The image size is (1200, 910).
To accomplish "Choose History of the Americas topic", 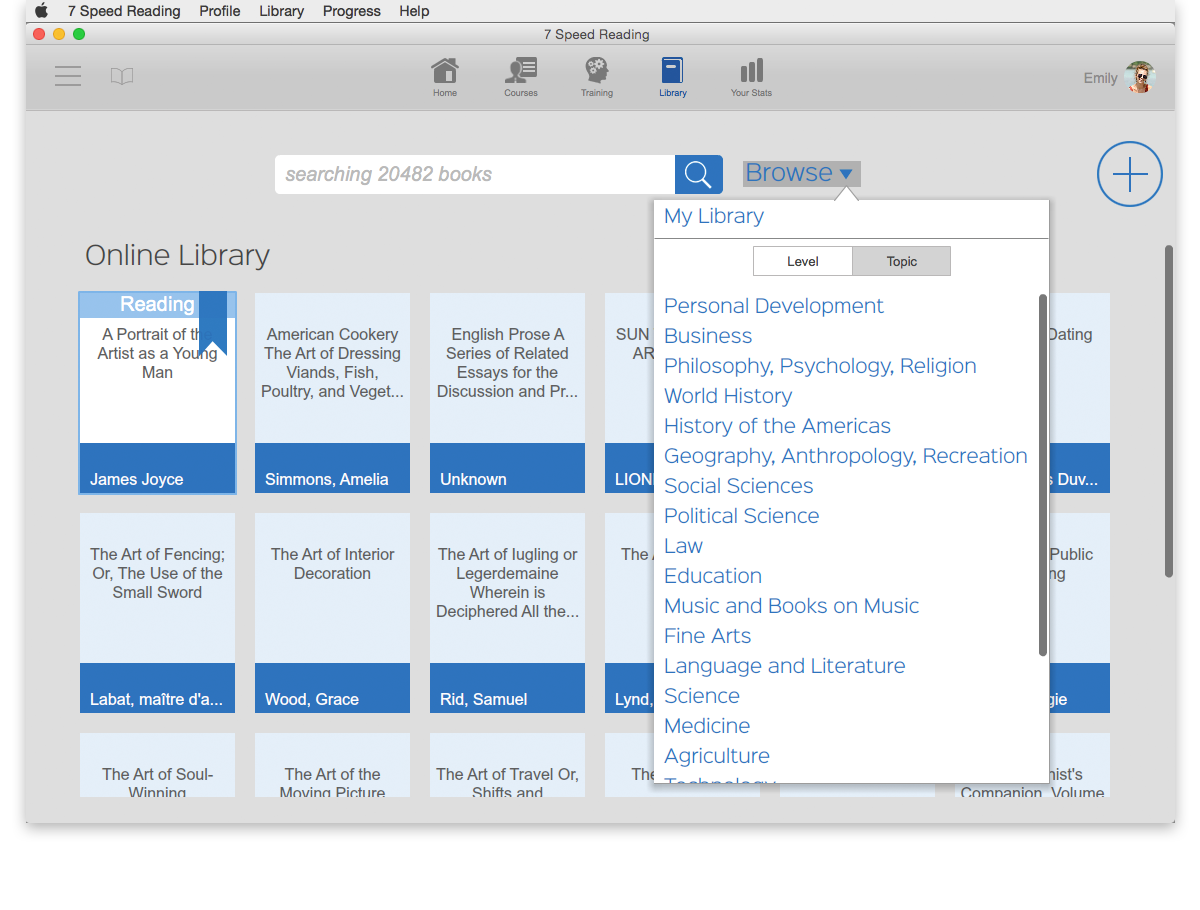I will tap(777, 426).
